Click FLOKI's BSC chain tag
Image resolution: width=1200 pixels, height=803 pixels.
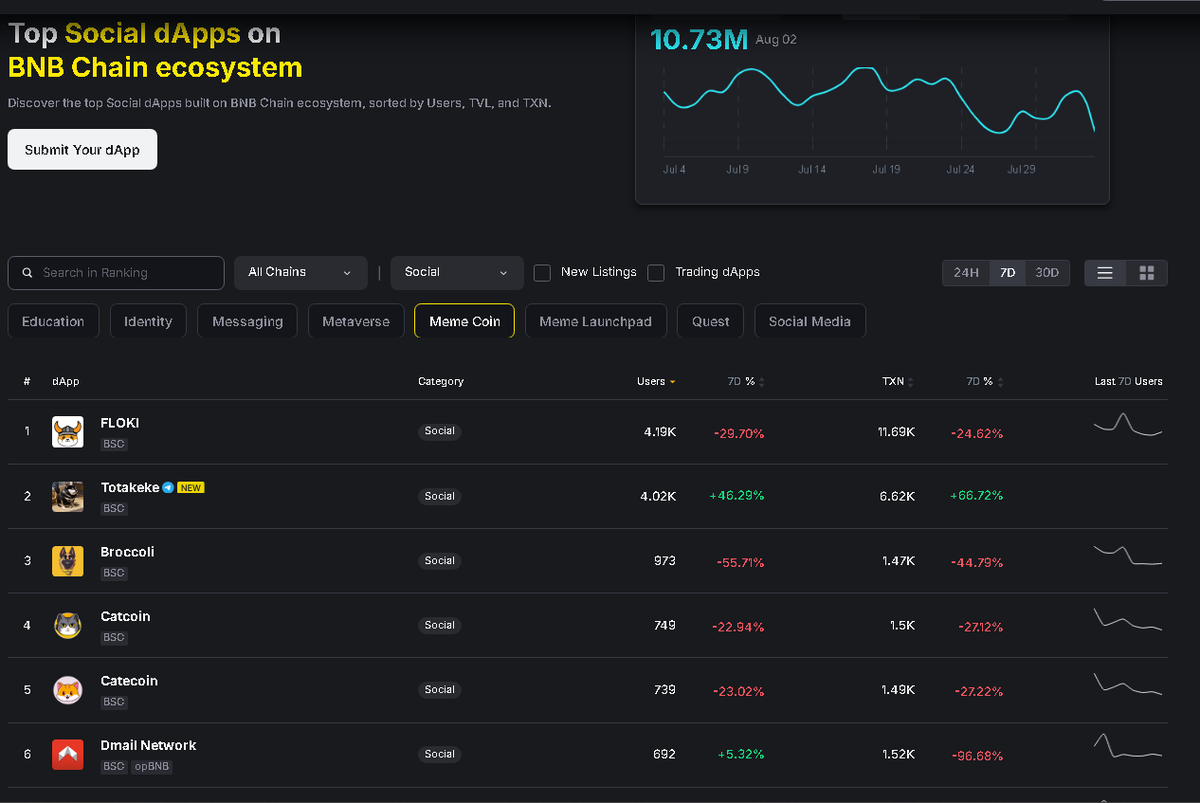pos(114,444)
